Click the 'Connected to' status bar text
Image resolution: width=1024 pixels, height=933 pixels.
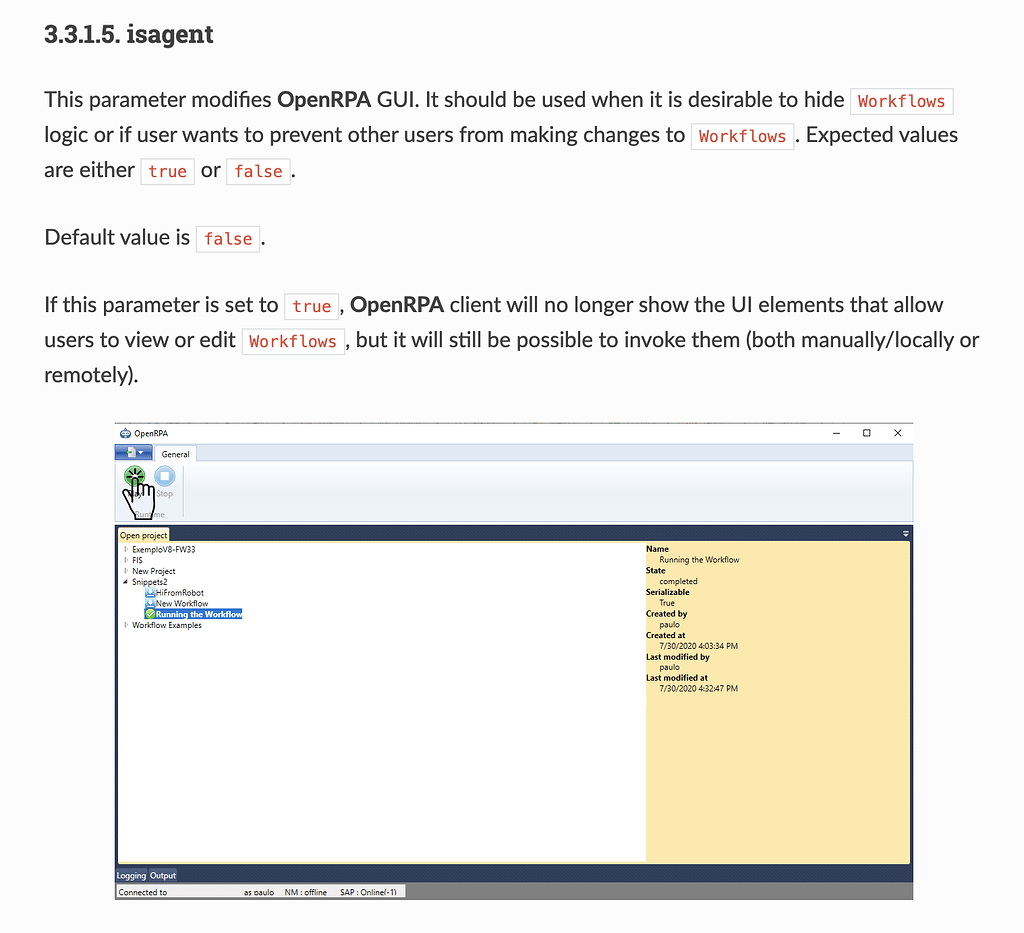tap(143, 893)
